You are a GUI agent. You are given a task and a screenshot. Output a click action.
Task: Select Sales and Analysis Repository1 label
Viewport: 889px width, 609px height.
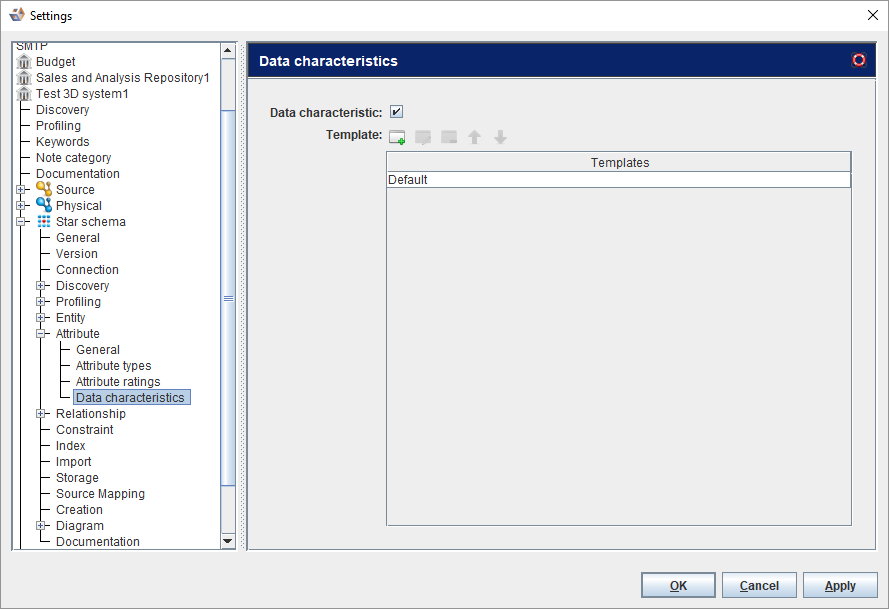[122, 77]
